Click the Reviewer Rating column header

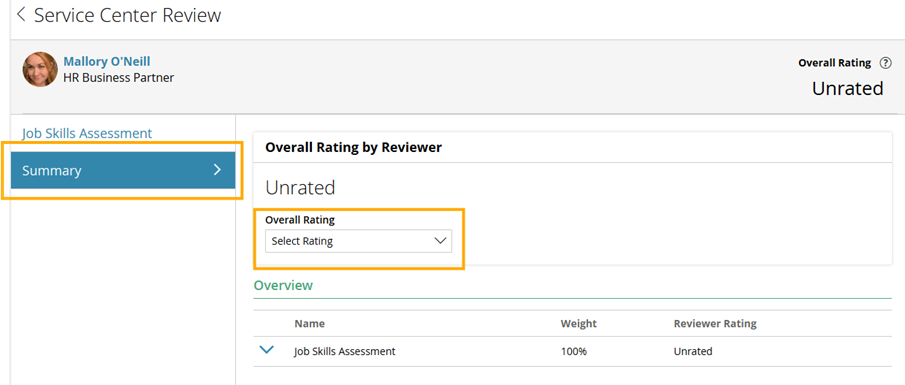(x=715, y=323)
